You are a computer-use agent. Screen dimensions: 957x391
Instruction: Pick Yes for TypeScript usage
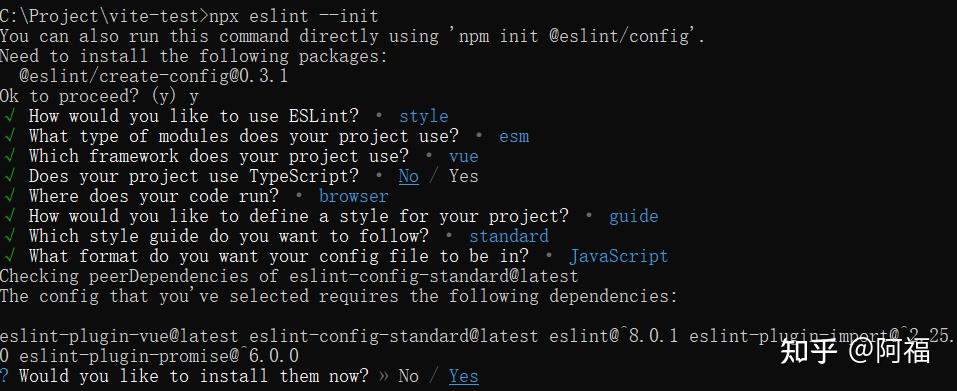464,176
